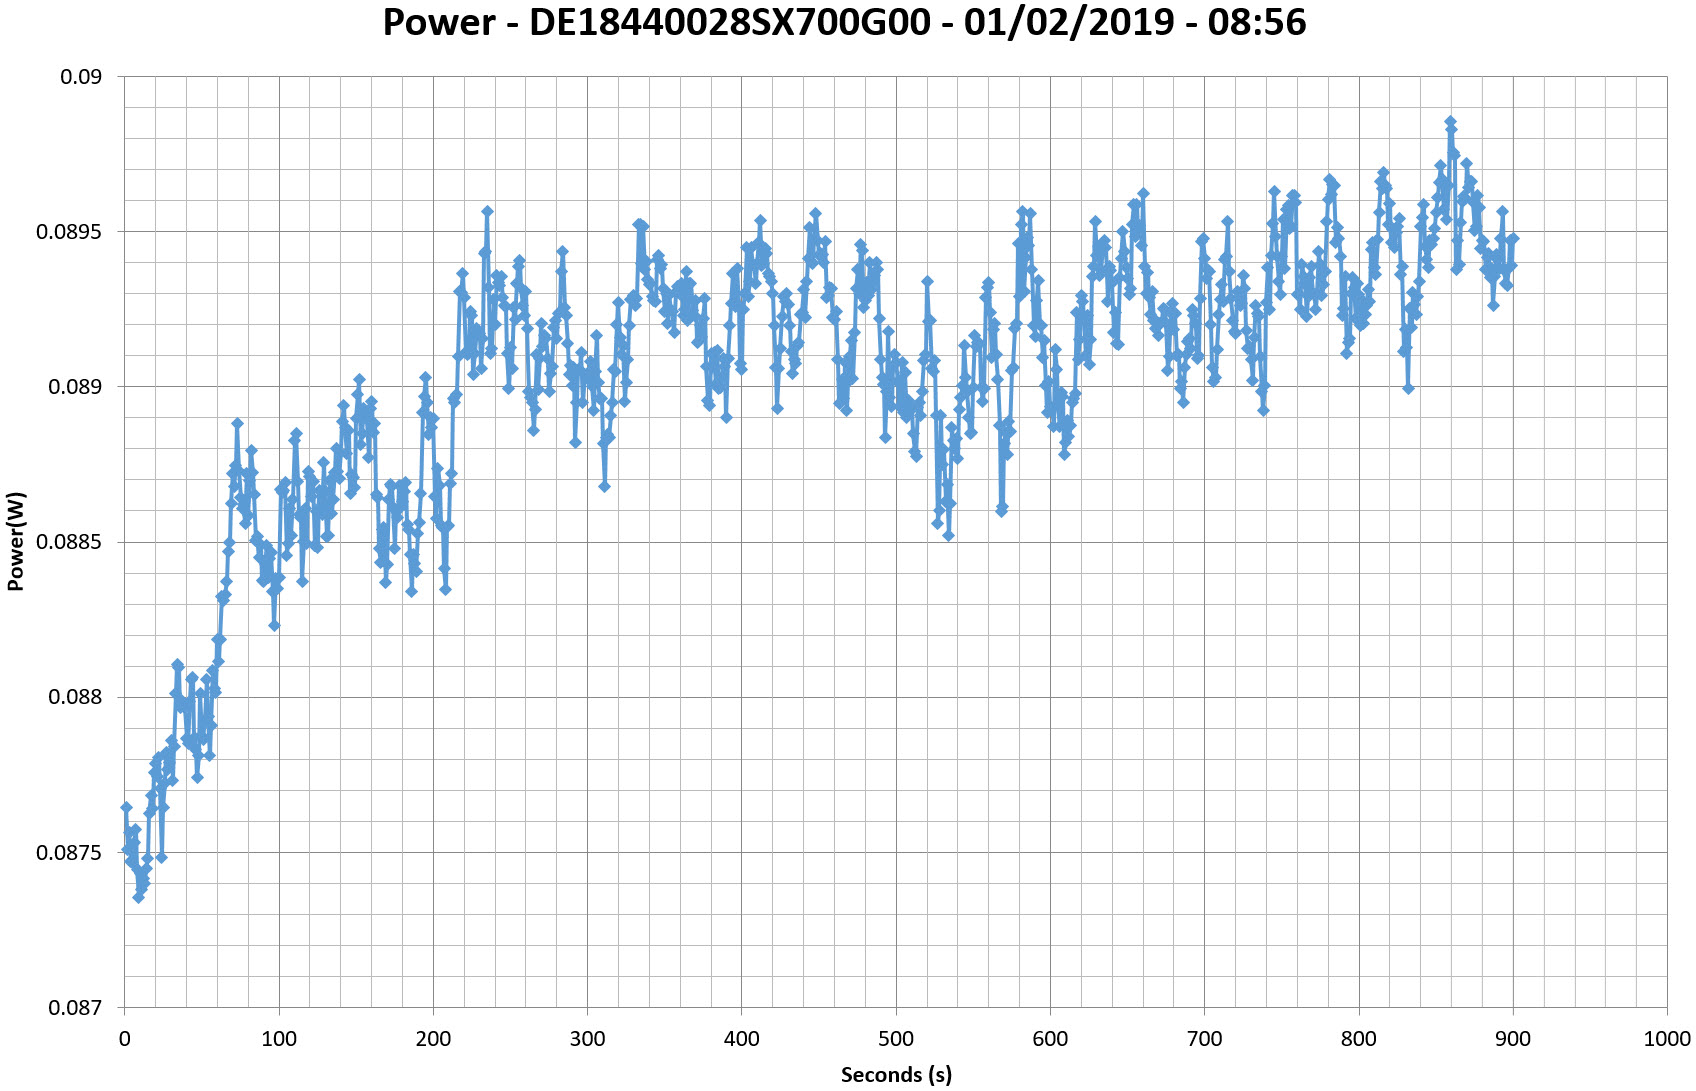Click the 900 x-axis tick label
This screenshot has height=1091, width=1696.
pyautogui.click(x=1512, y=1039)
